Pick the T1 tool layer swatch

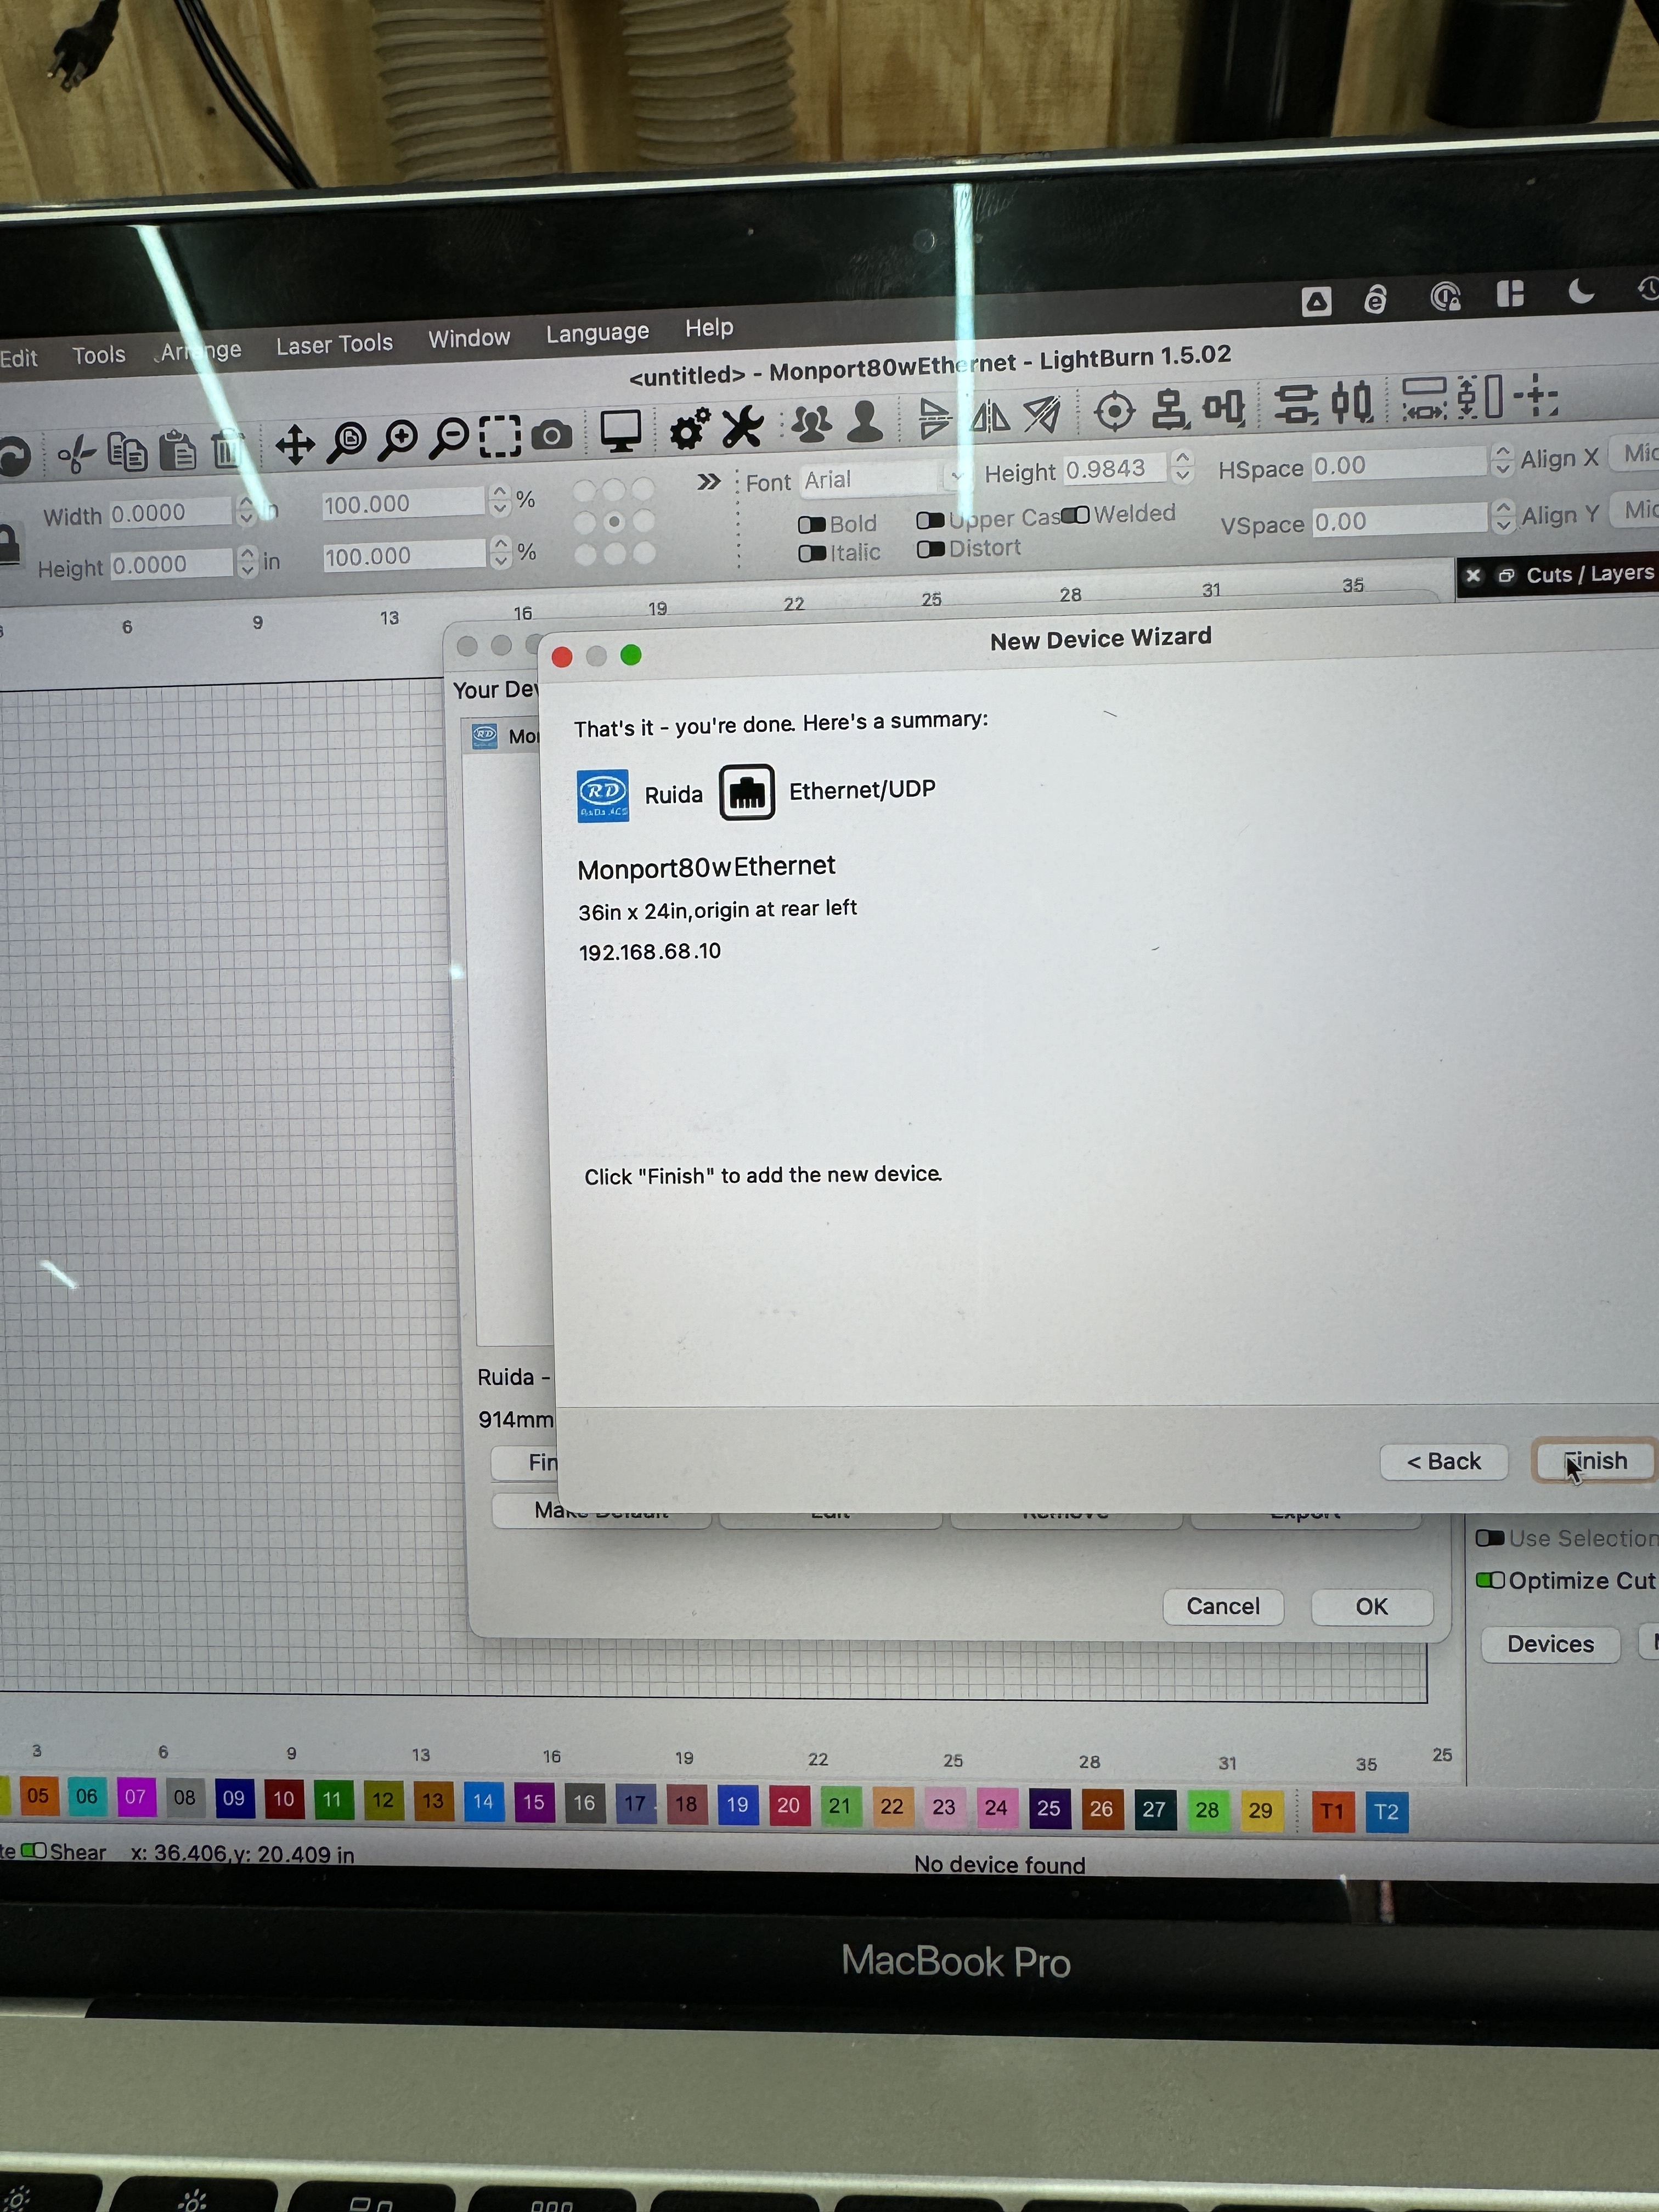pos(1332,1811)
